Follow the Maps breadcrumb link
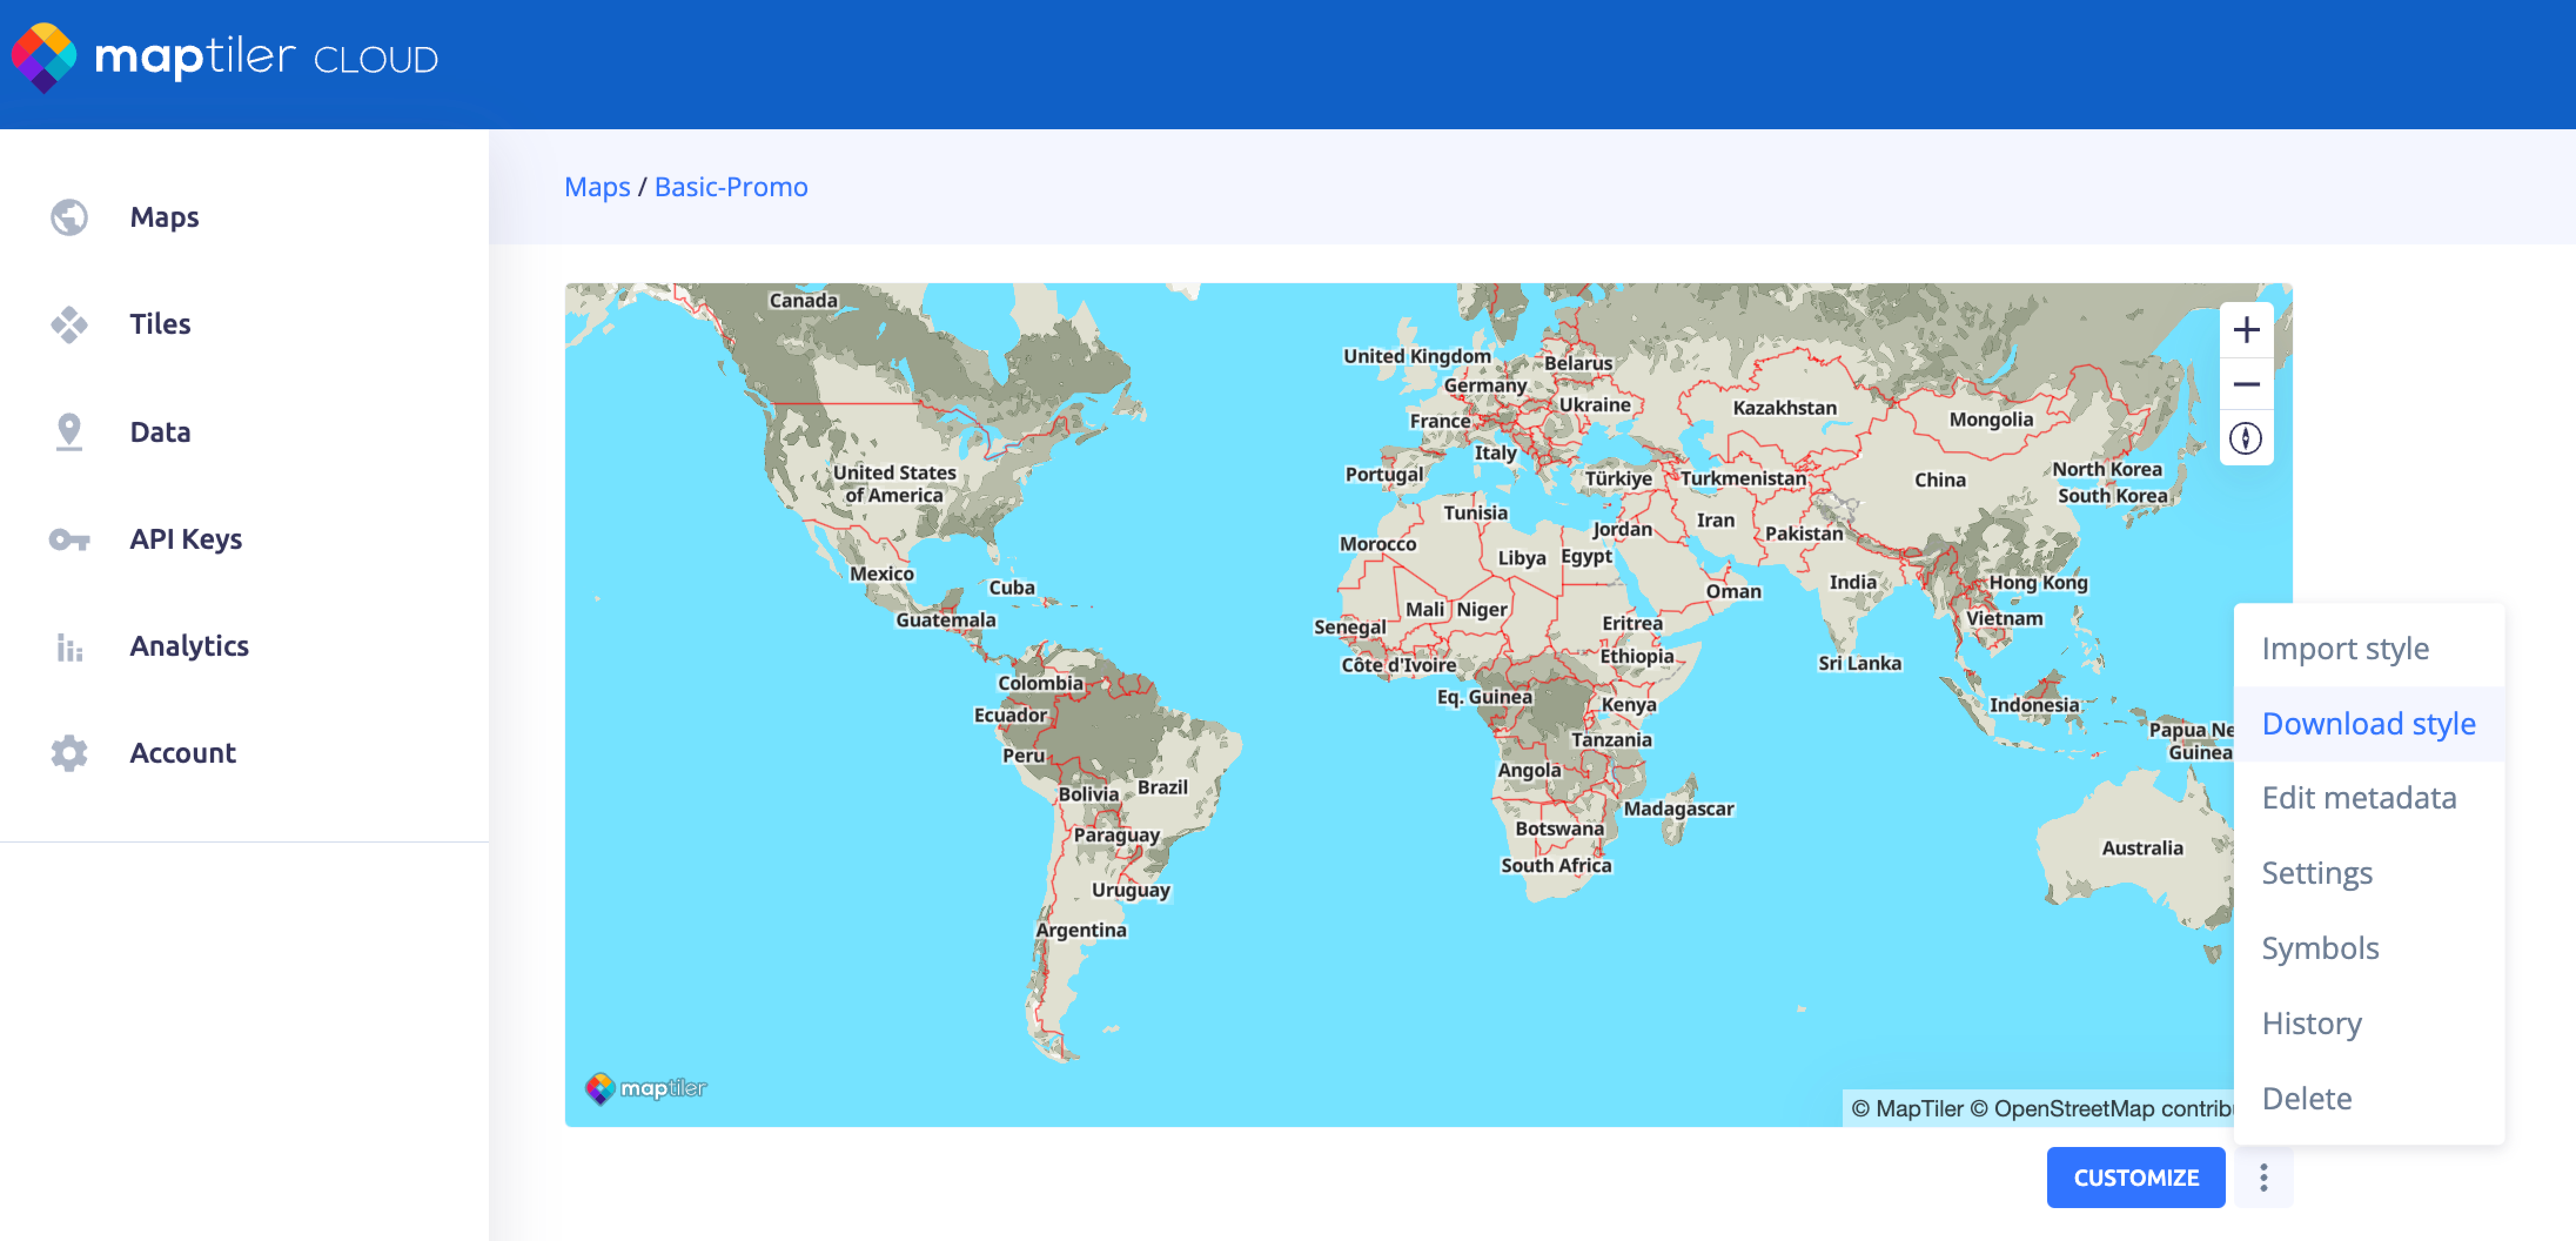This screenshot has width=2576, height=1241. (x=597, y=187)
